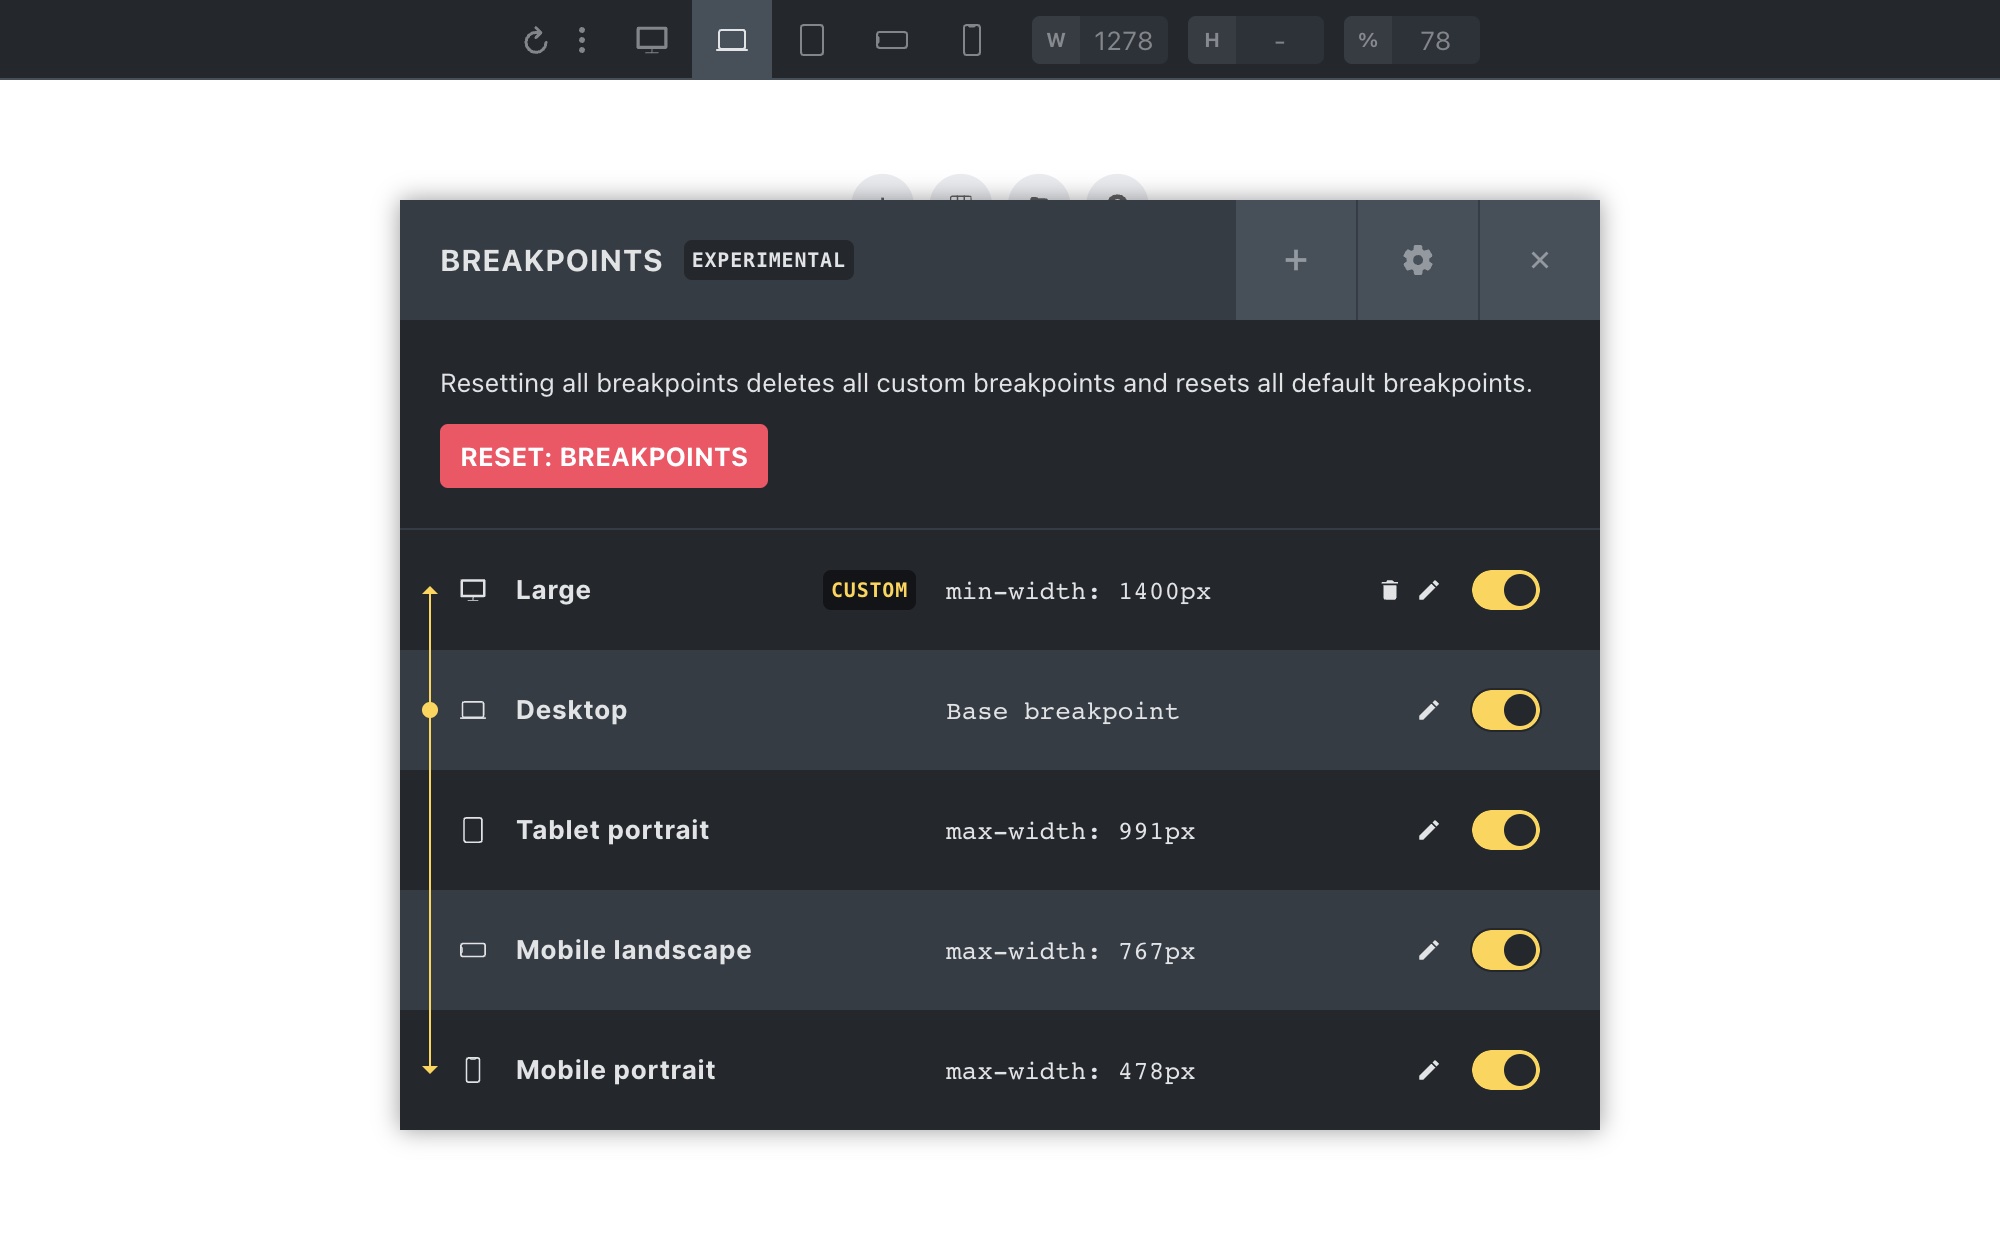Select the laptop desktop breakpoint preview

tap(732, 40)
